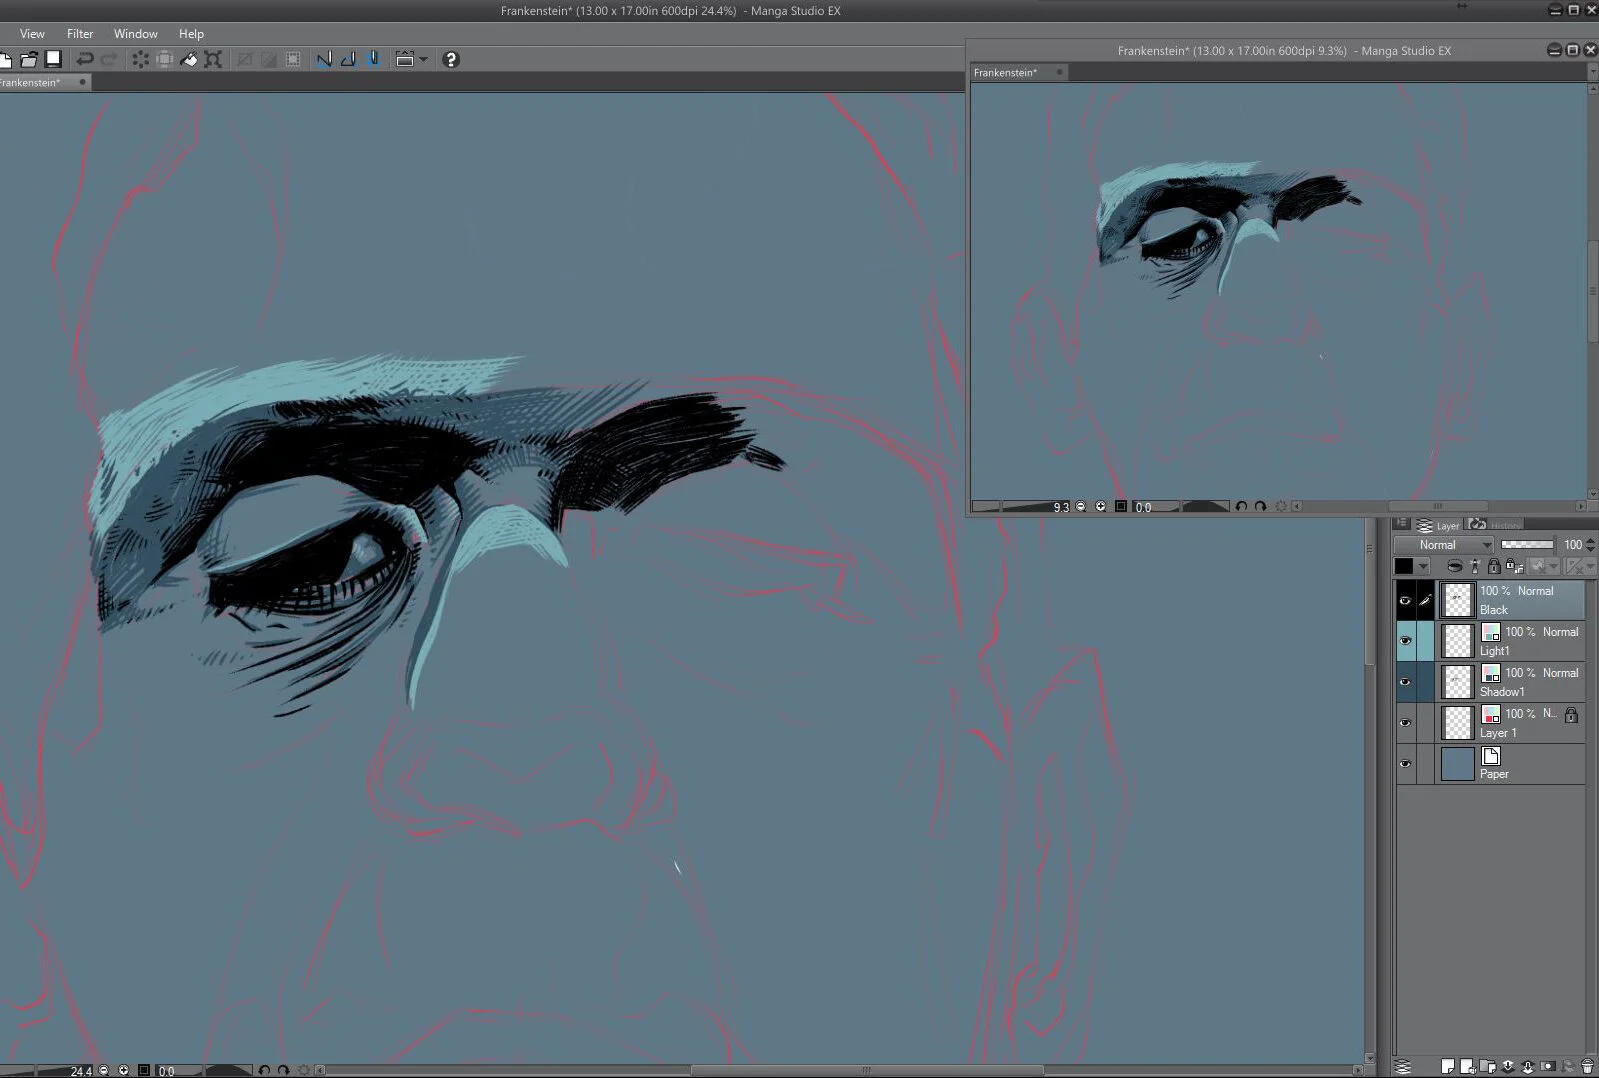Toggle Lock Transparent Pixels icon

click(1514, 566)
